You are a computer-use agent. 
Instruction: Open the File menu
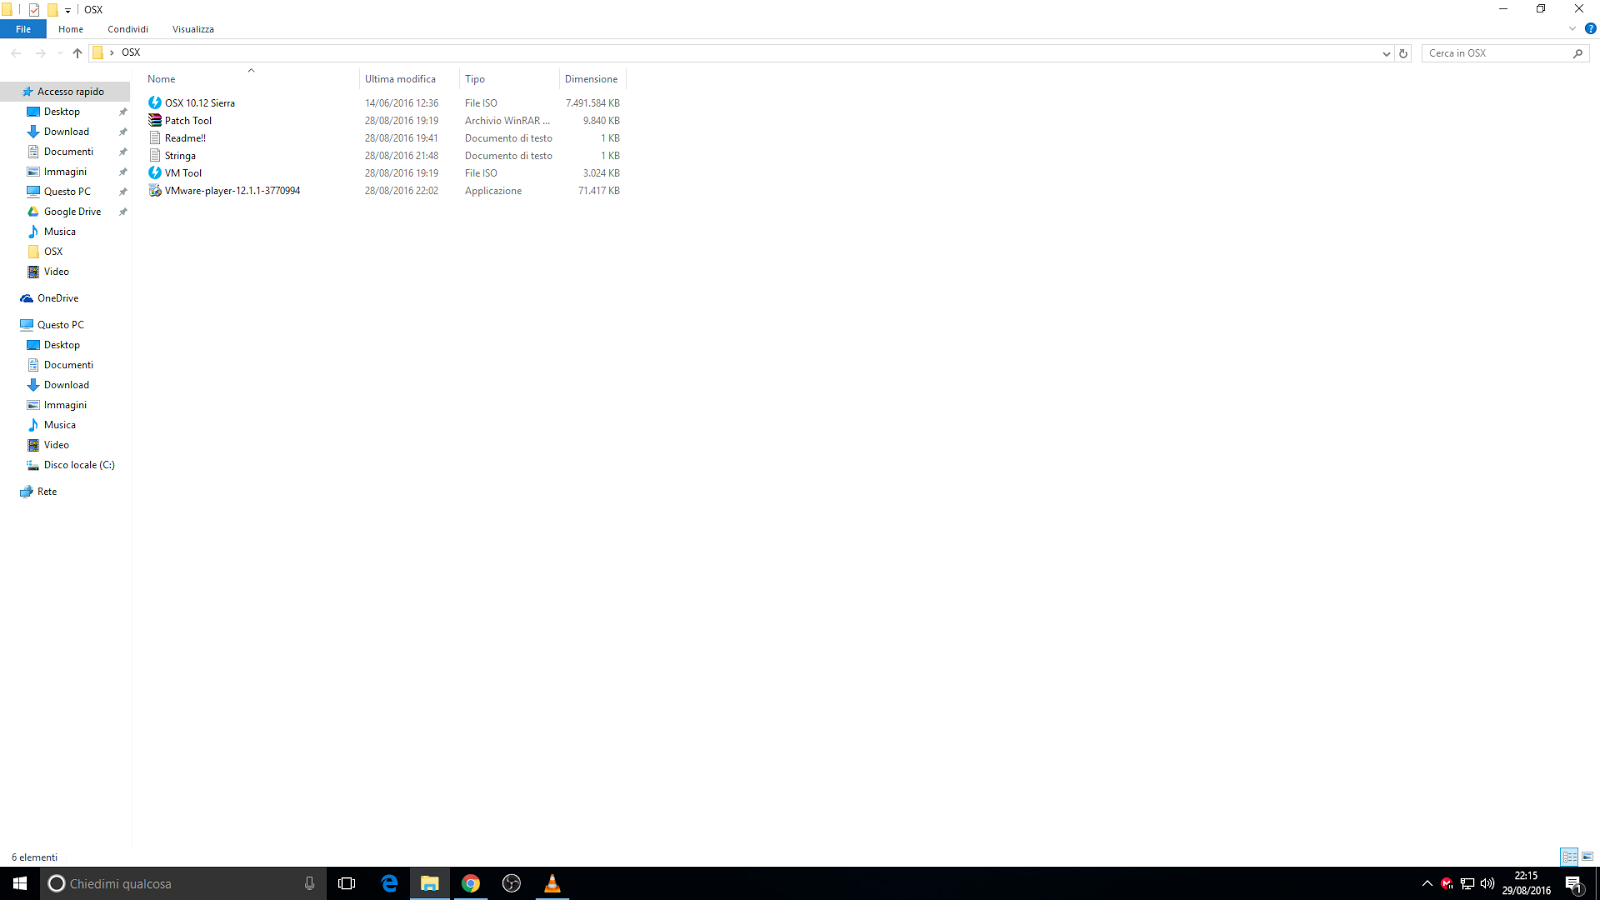coord(23,29)
